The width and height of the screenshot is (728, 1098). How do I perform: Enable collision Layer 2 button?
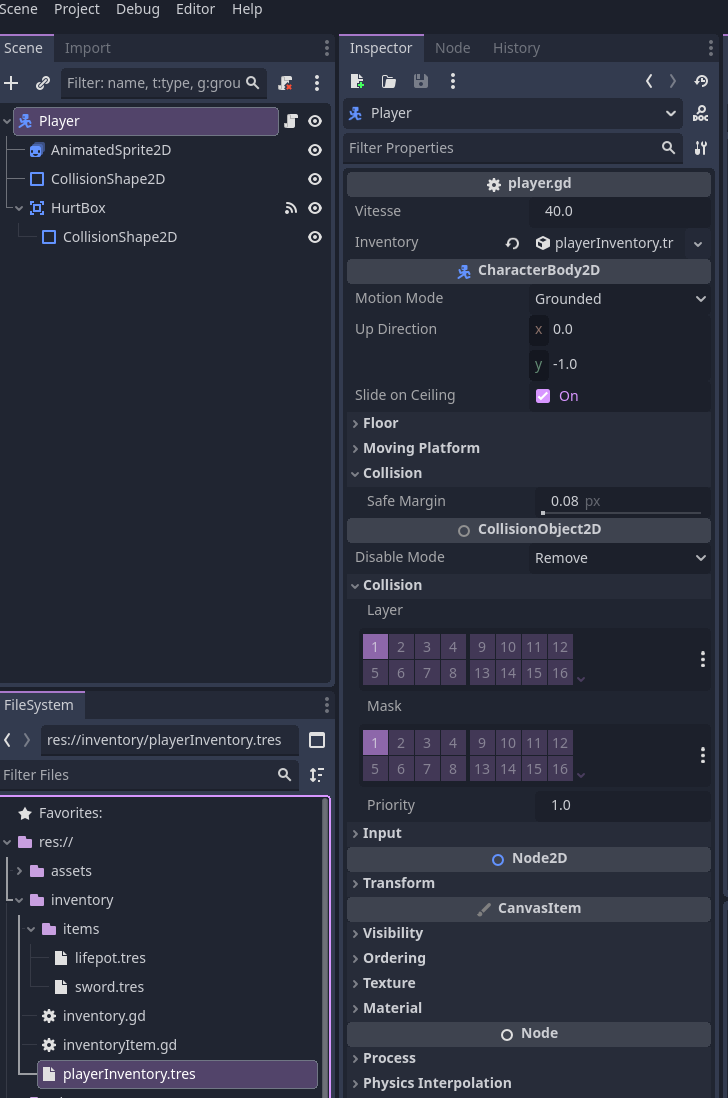[401, 647]
